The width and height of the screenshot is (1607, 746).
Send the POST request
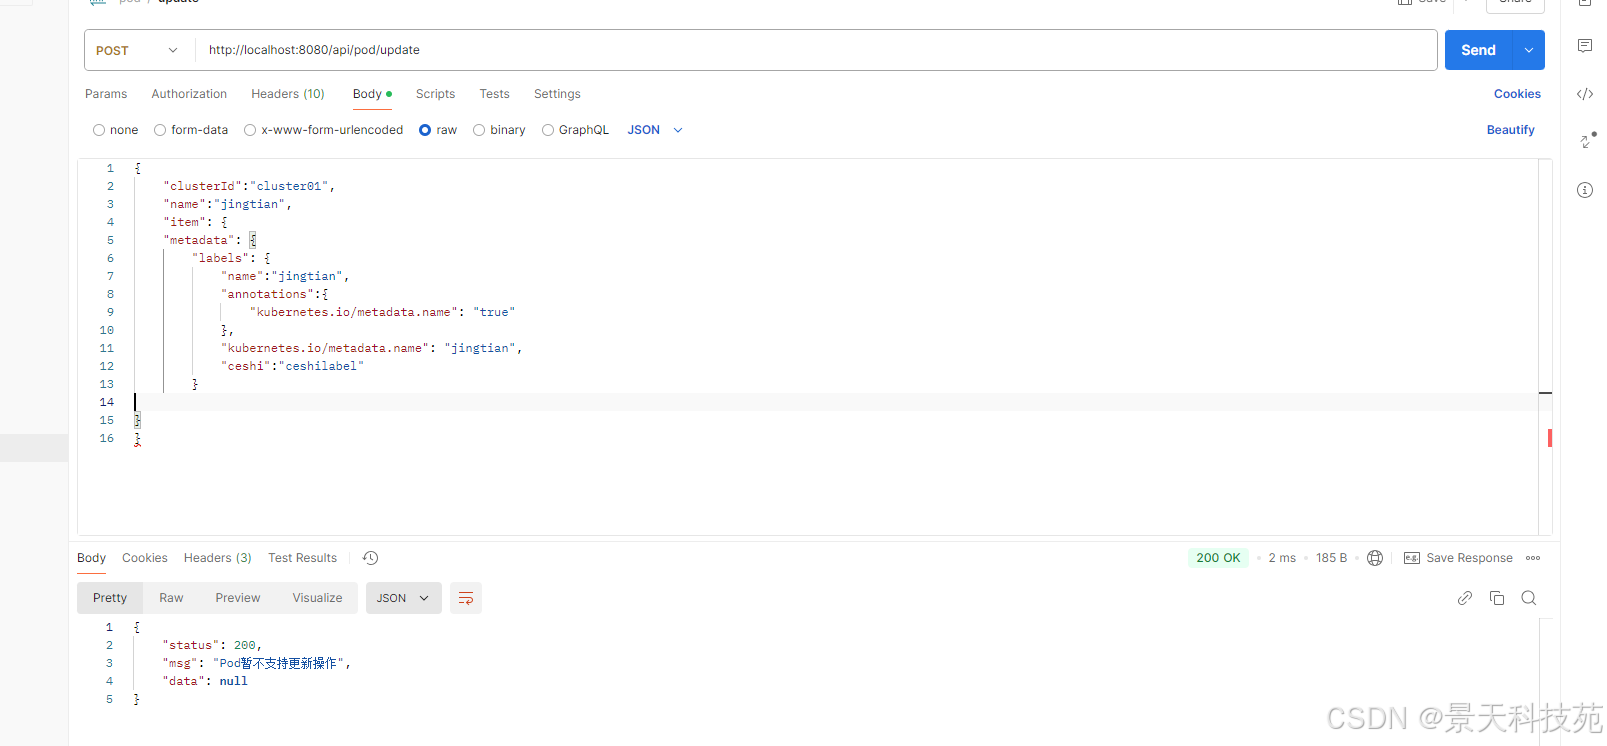[x=1478, y=50]
